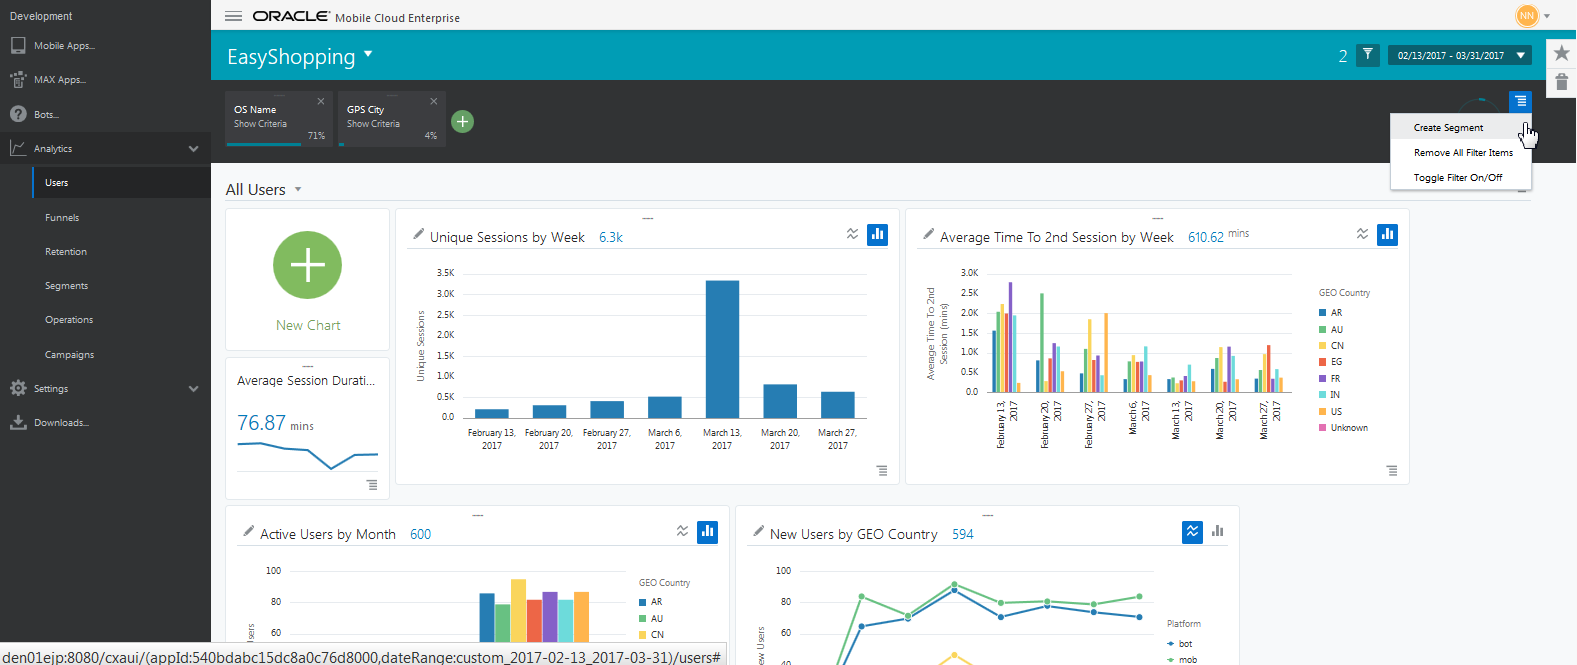Image resolution: width=1577 pixels, height=665 pixels.
Task: Click the bot legend entry in New Users chart
Action: (x=1180, y=644)
